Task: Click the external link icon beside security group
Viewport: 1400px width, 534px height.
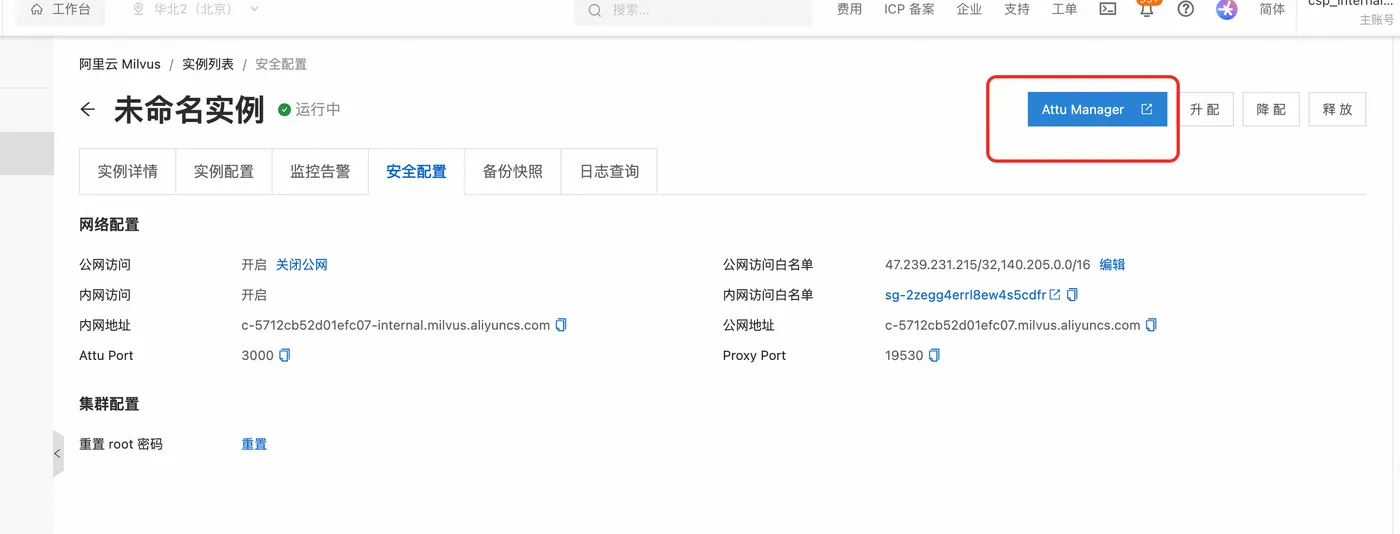Action: (1055, 295)
